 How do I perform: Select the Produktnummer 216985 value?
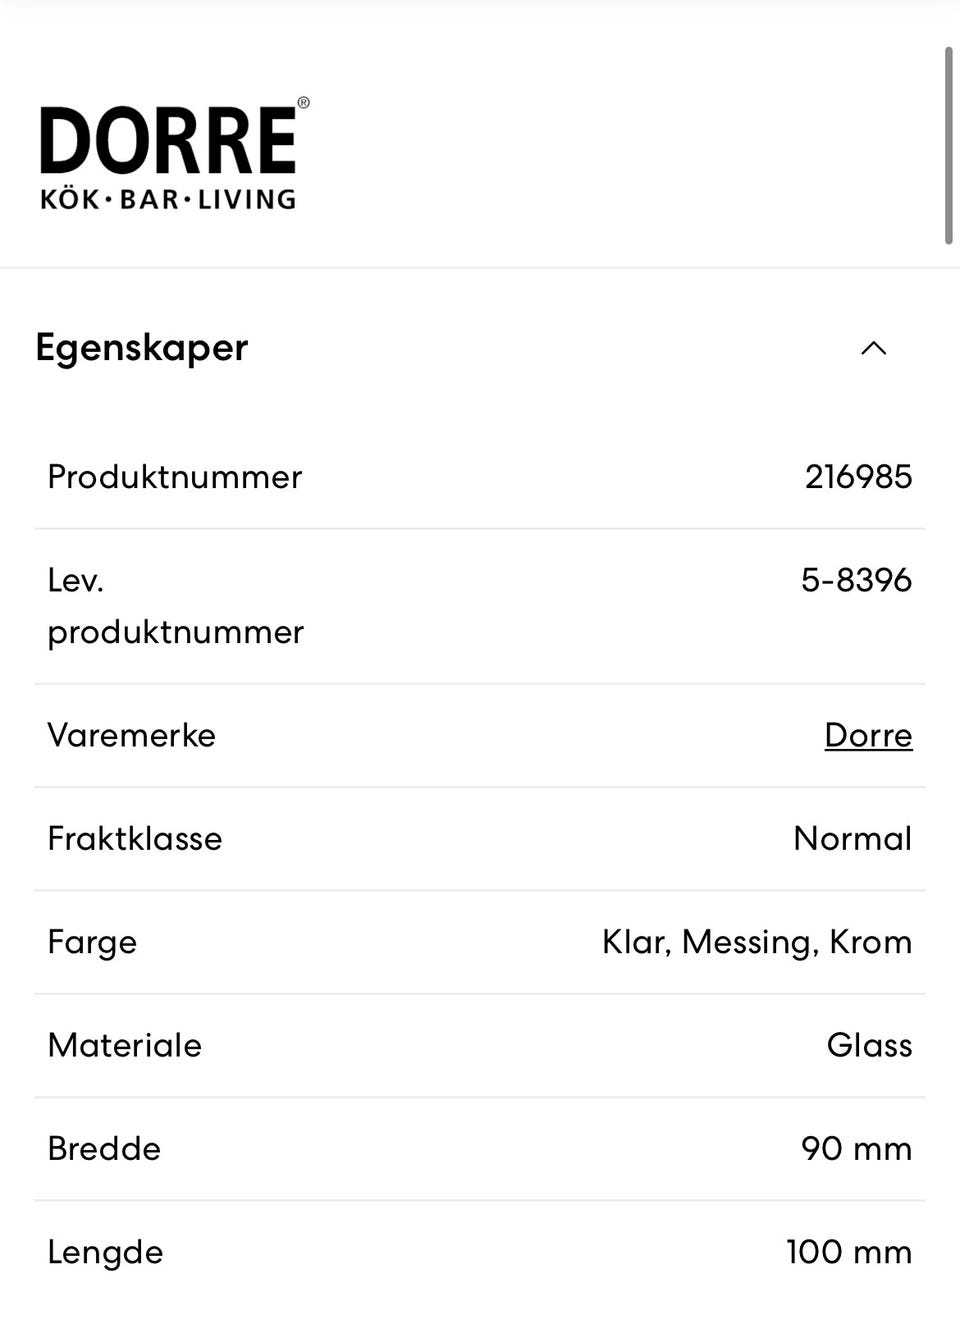pos(859,476)
